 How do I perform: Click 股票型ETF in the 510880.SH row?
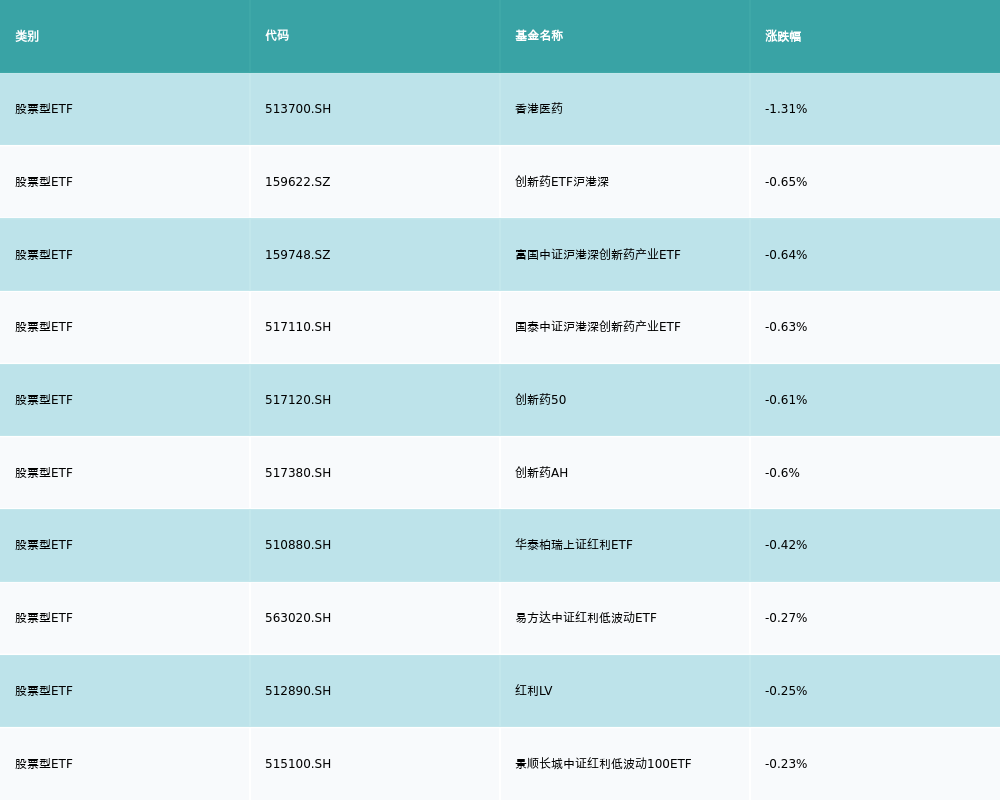[44, 545]
